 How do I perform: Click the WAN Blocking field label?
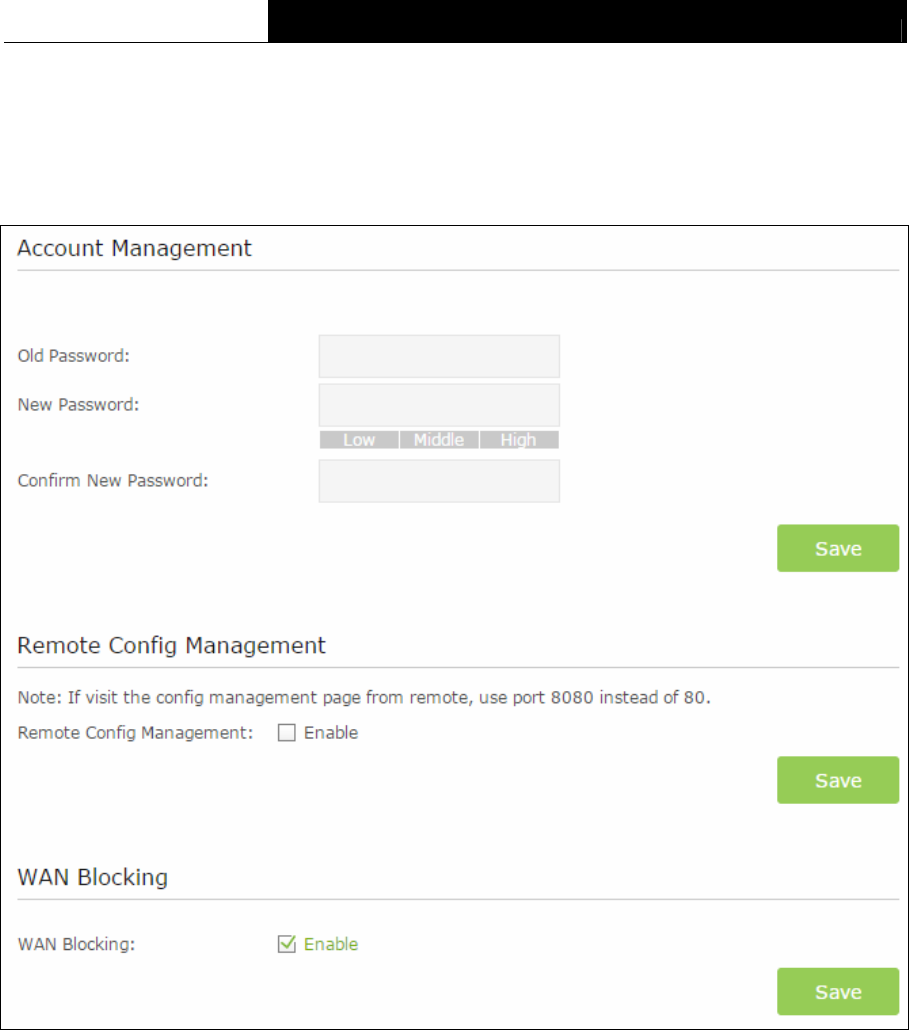click(x=76, y=945)
